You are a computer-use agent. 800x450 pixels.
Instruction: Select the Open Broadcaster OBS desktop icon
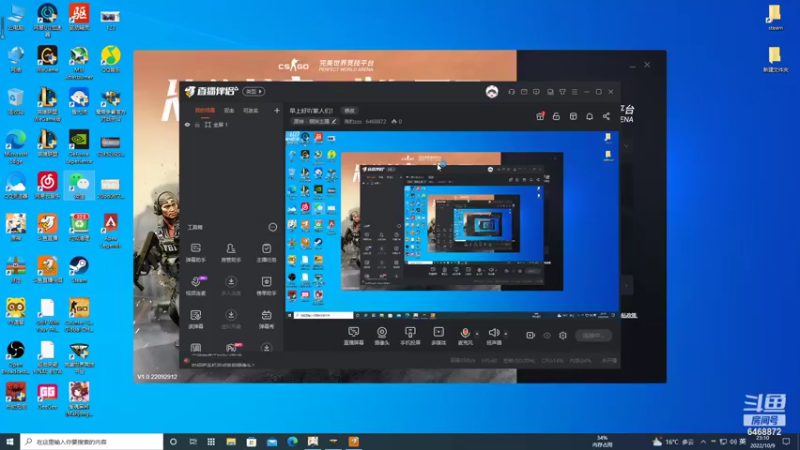[16, 357]
